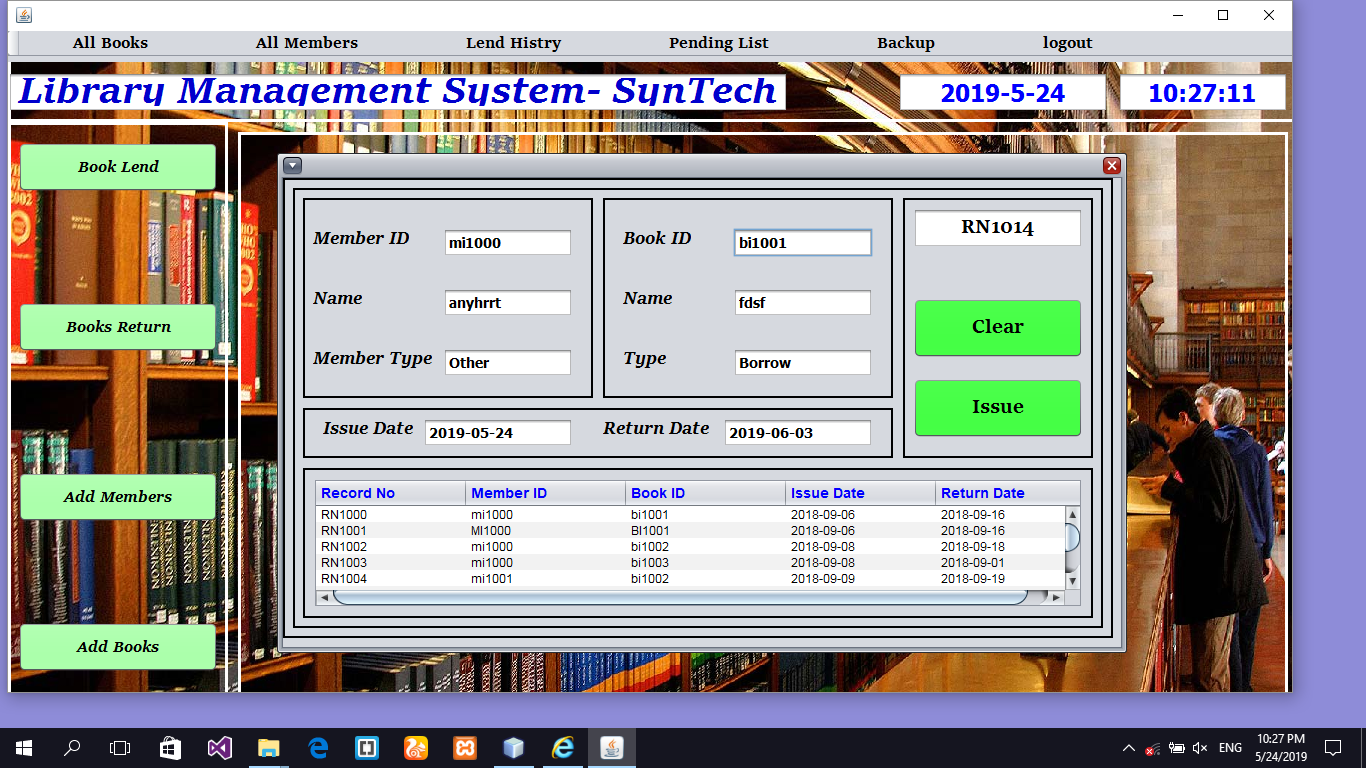Open UC Browser from taskbar
Screen dimensions: 1366x768
pyautogui.click(x=415, y=747)
